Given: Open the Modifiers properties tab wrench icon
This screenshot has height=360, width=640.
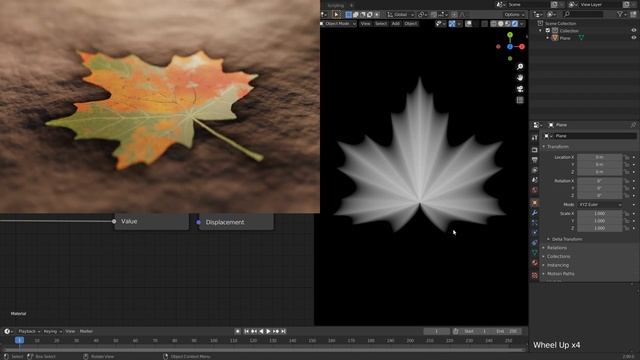Looking at the screenshot, I should pos(535,213).
